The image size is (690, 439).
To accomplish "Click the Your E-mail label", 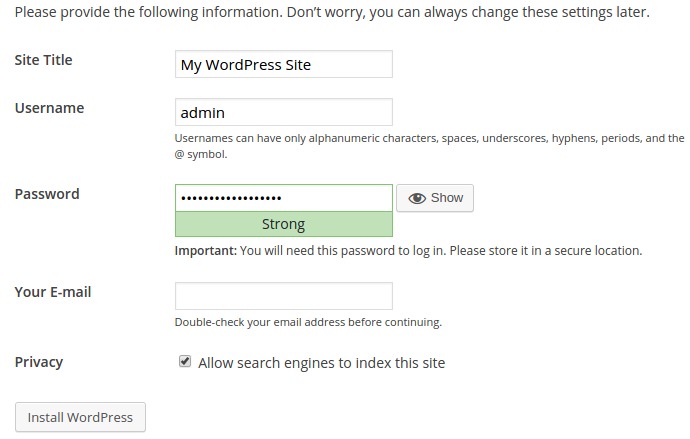I will (53, 292).
